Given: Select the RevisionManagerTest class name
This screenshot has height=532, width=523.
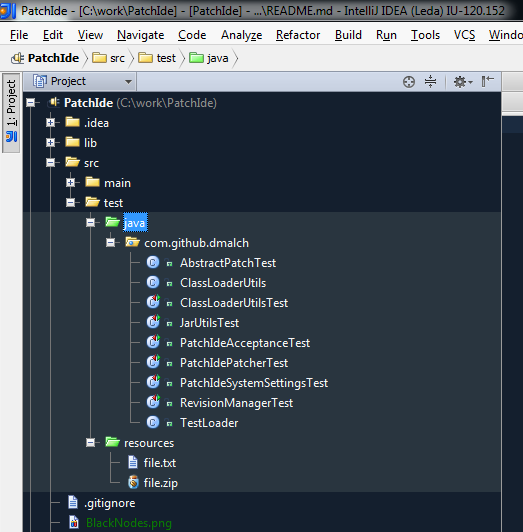Looking at the screenshot, I should click(236, 403).
